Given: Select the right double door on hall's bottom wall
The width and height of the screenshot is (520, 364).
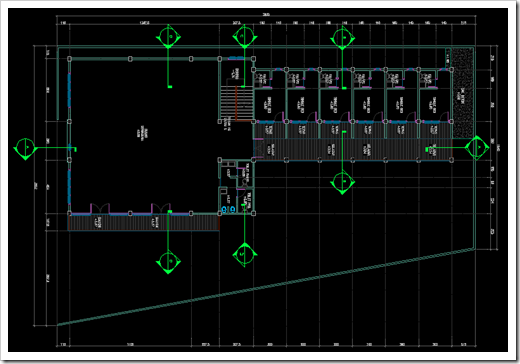Looking at the screenshot, I should pos(161,208).
